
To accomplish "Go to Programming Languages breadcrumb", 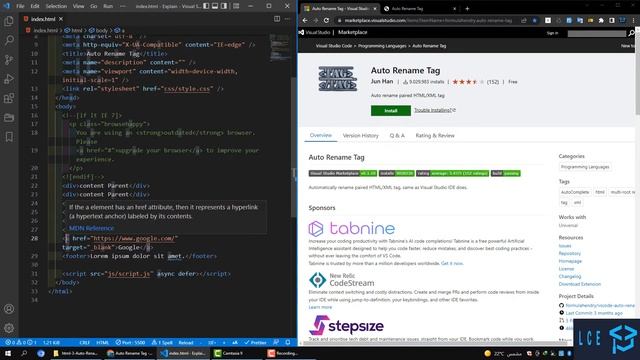I will tap(382, 46).
